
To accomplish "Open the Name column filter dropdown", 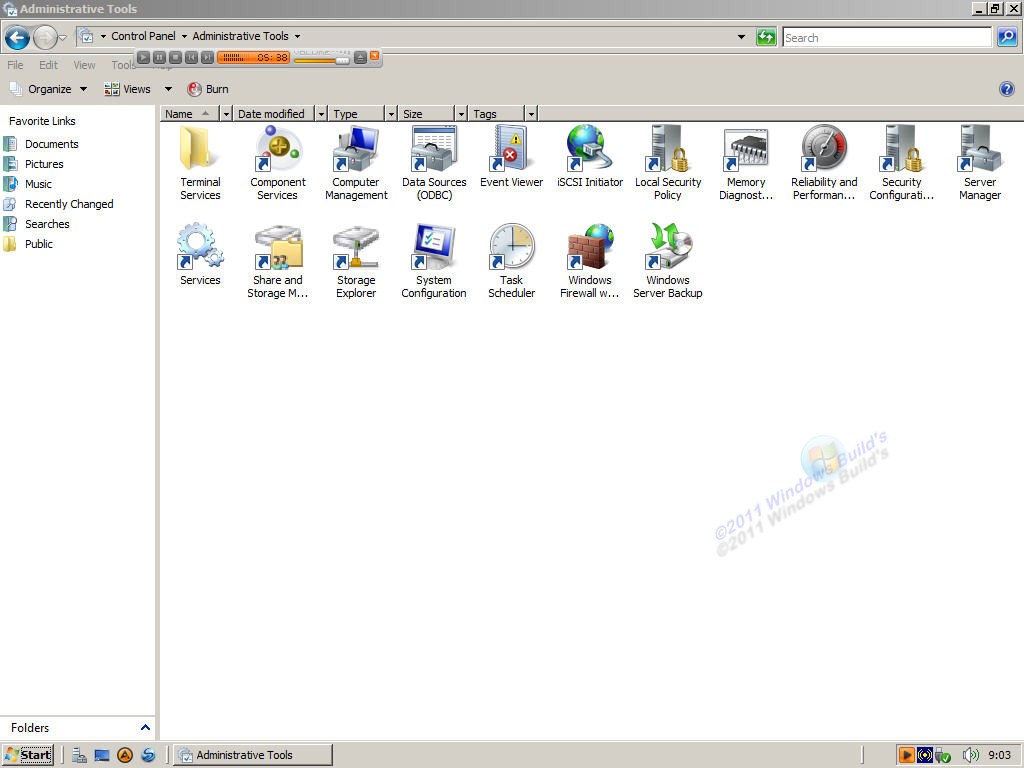I will click(226, 114).
